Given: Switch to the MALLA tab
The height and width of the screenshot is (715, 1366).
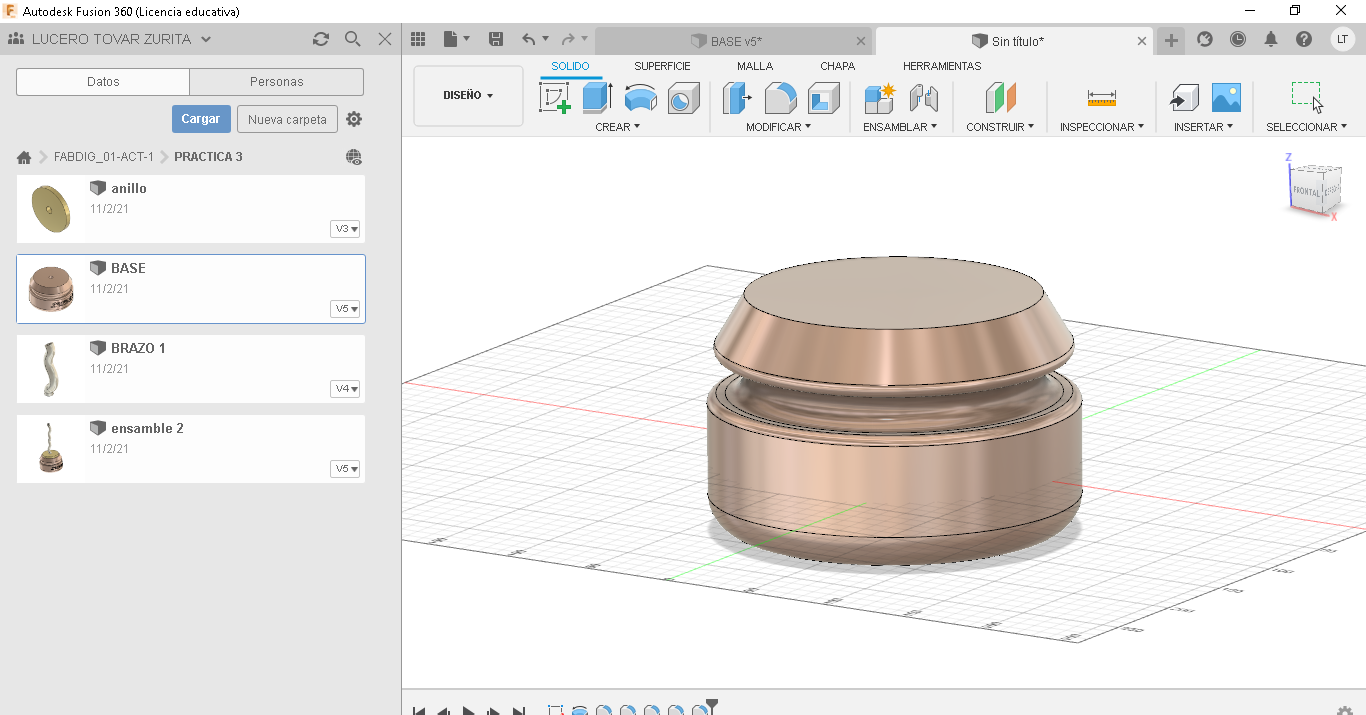Looking at the screenshot, I should (x=755, y=66).
